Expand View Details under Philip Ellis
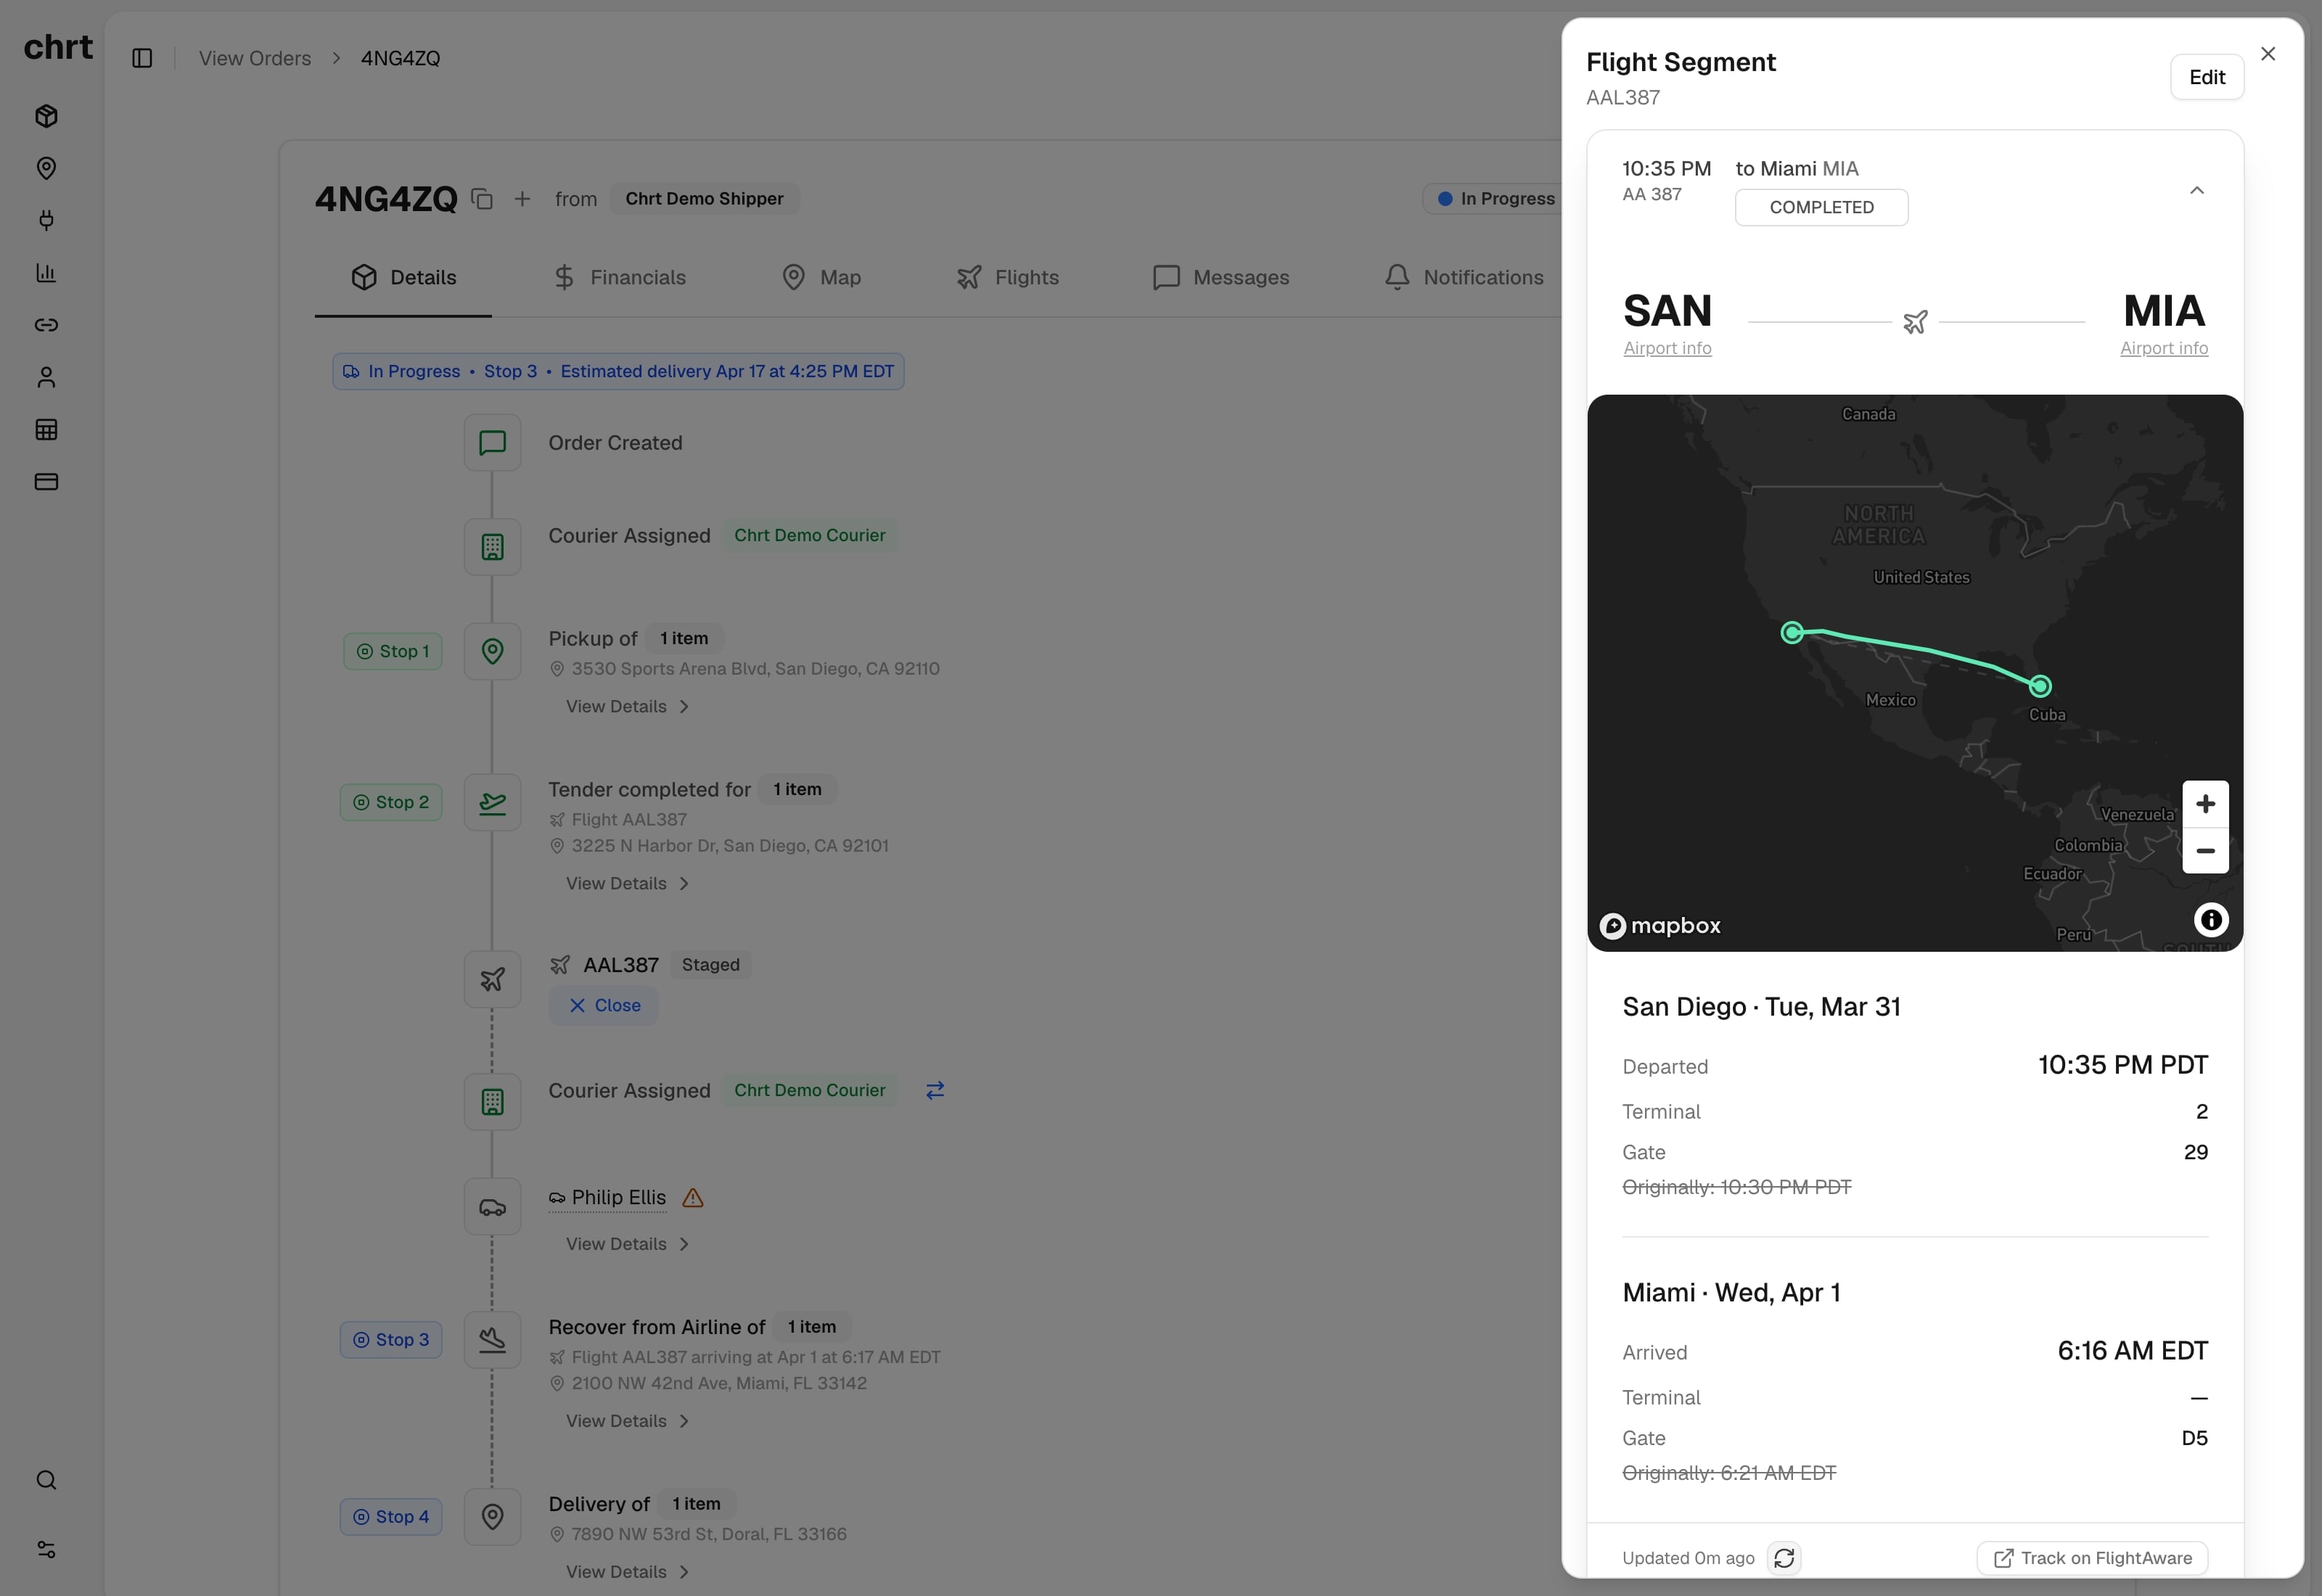 pyautogui.click(x=627, y=1244)
